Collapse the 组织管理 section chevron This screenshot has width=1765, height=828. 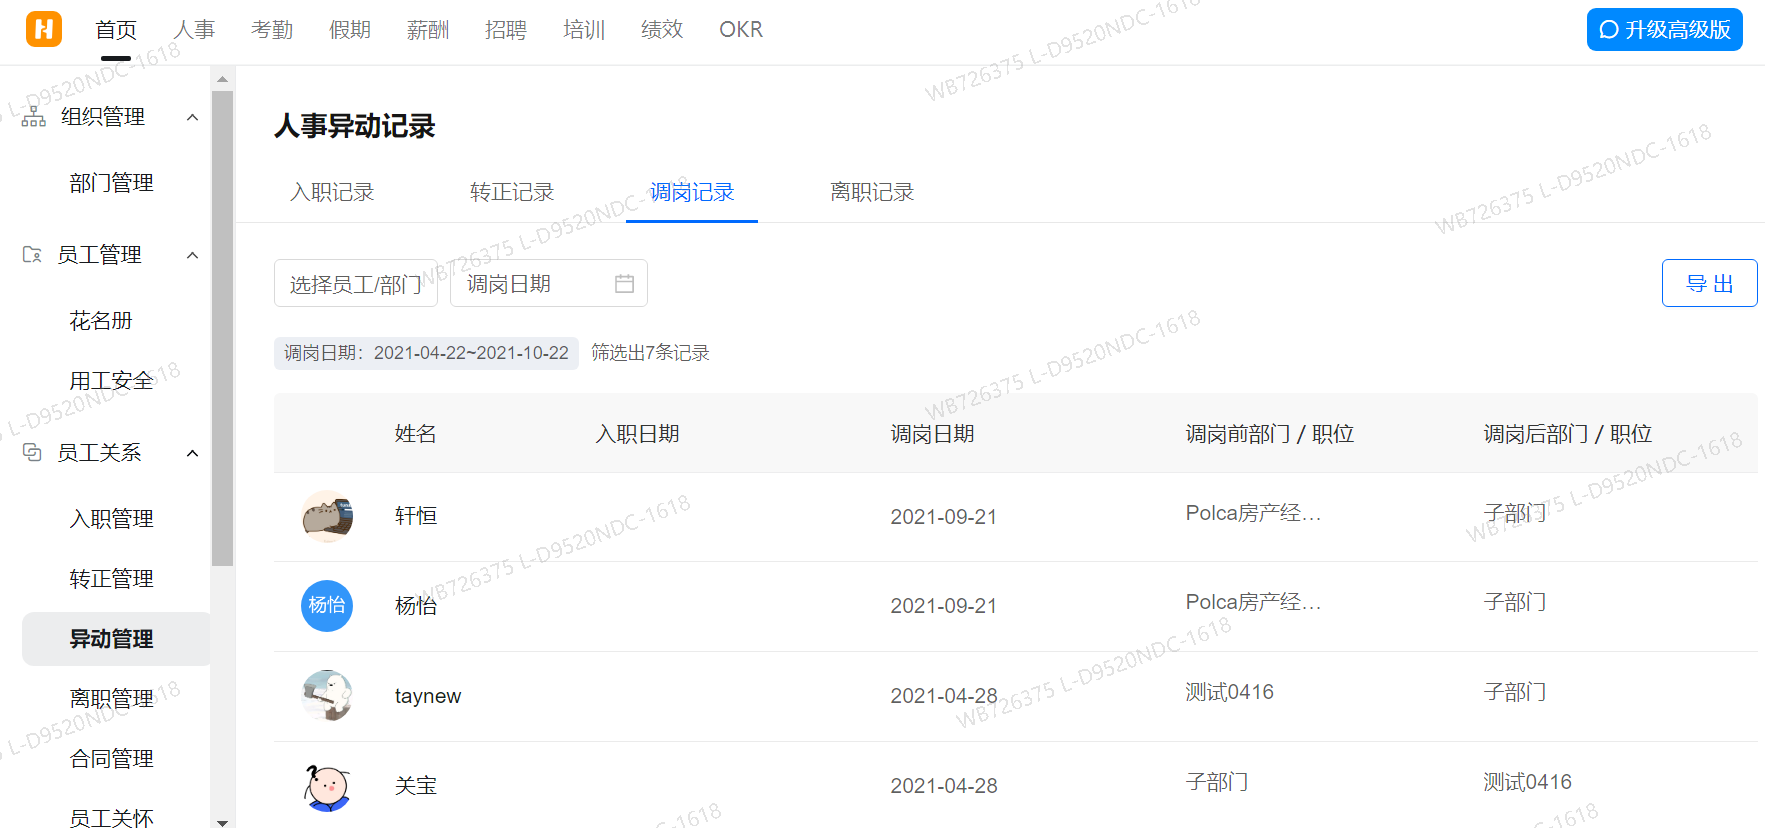193,117
